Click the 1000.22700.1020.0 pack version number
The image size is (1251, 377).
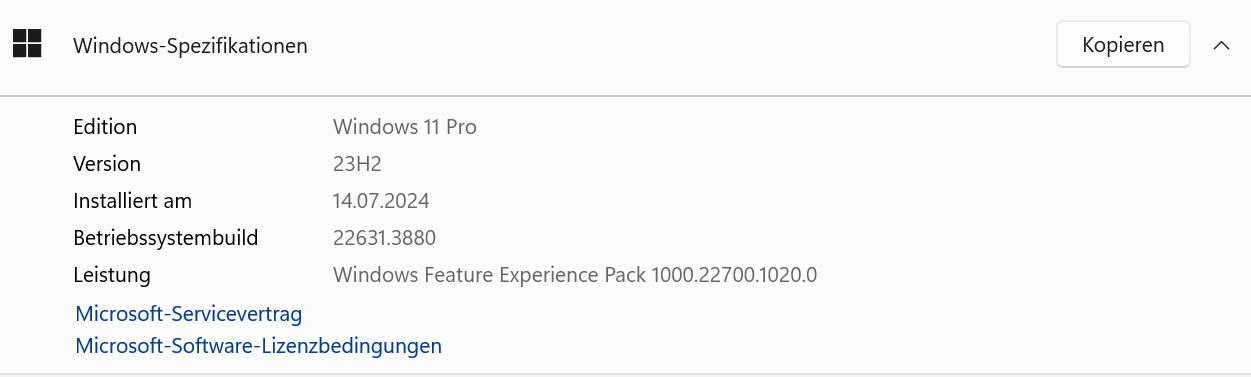734,275
